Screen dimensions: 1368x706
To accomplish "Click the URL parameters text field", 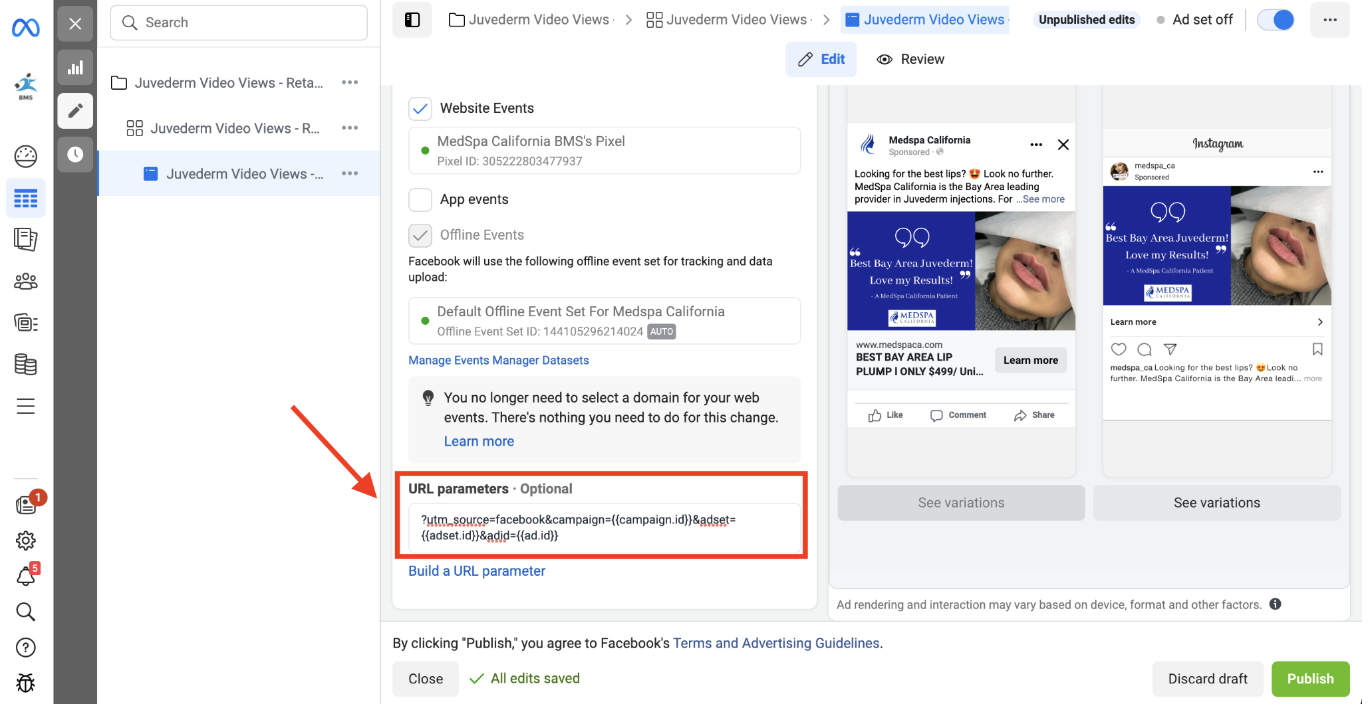I will [605, 527].
